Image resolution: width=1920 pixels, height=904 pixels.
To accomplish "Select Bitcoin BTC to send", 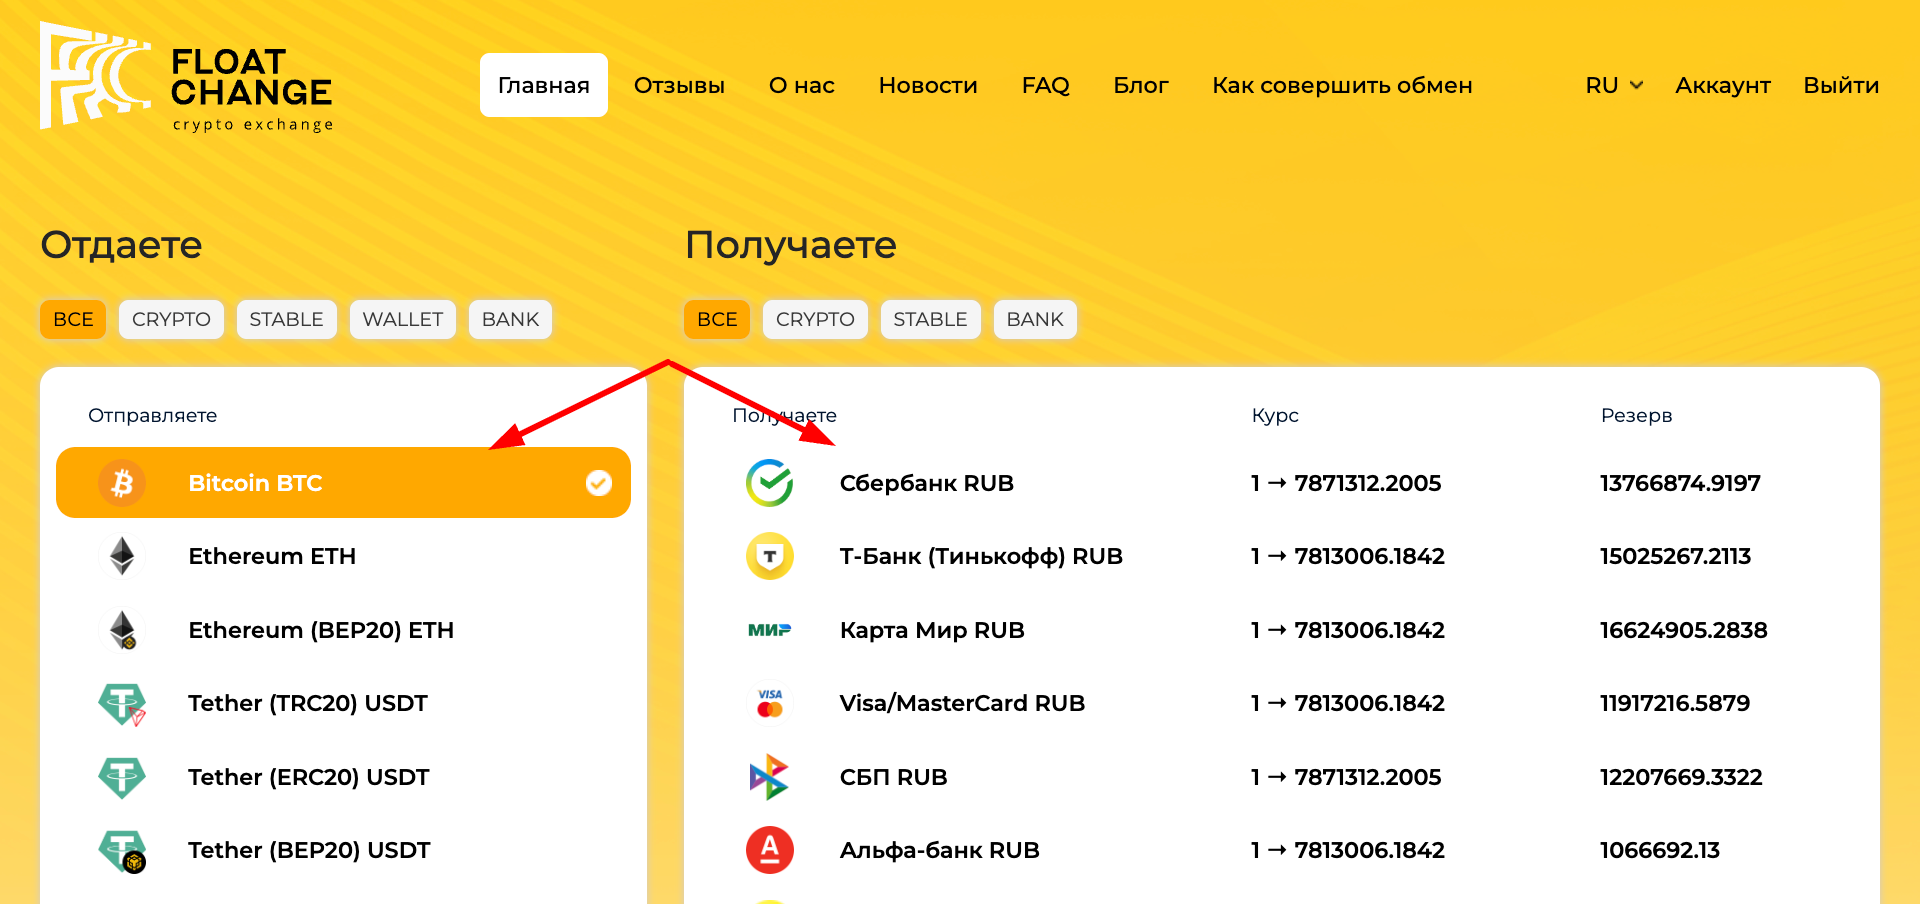I will pos(343,483).
